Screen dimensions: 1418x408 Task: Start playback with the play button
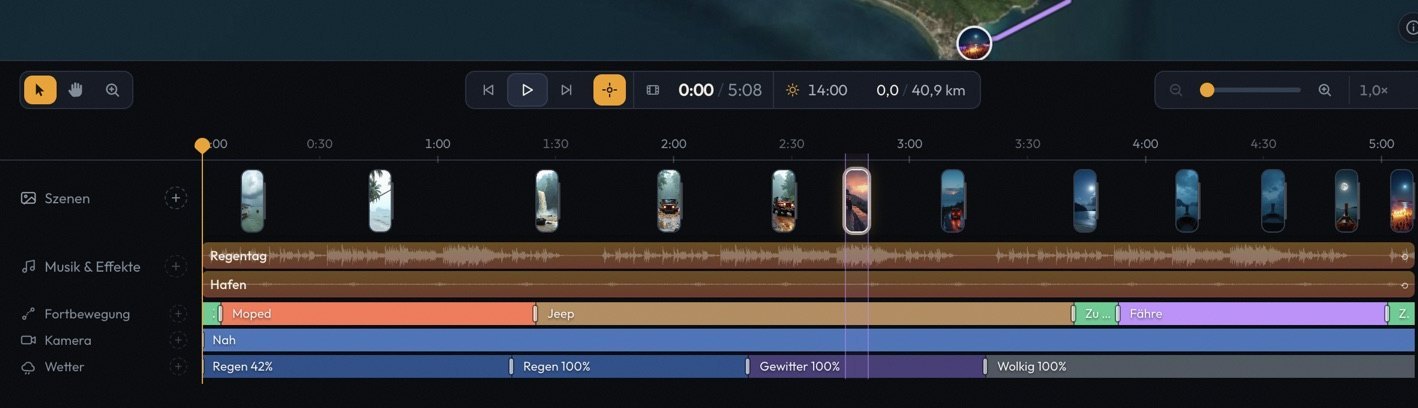pos(527,90)
